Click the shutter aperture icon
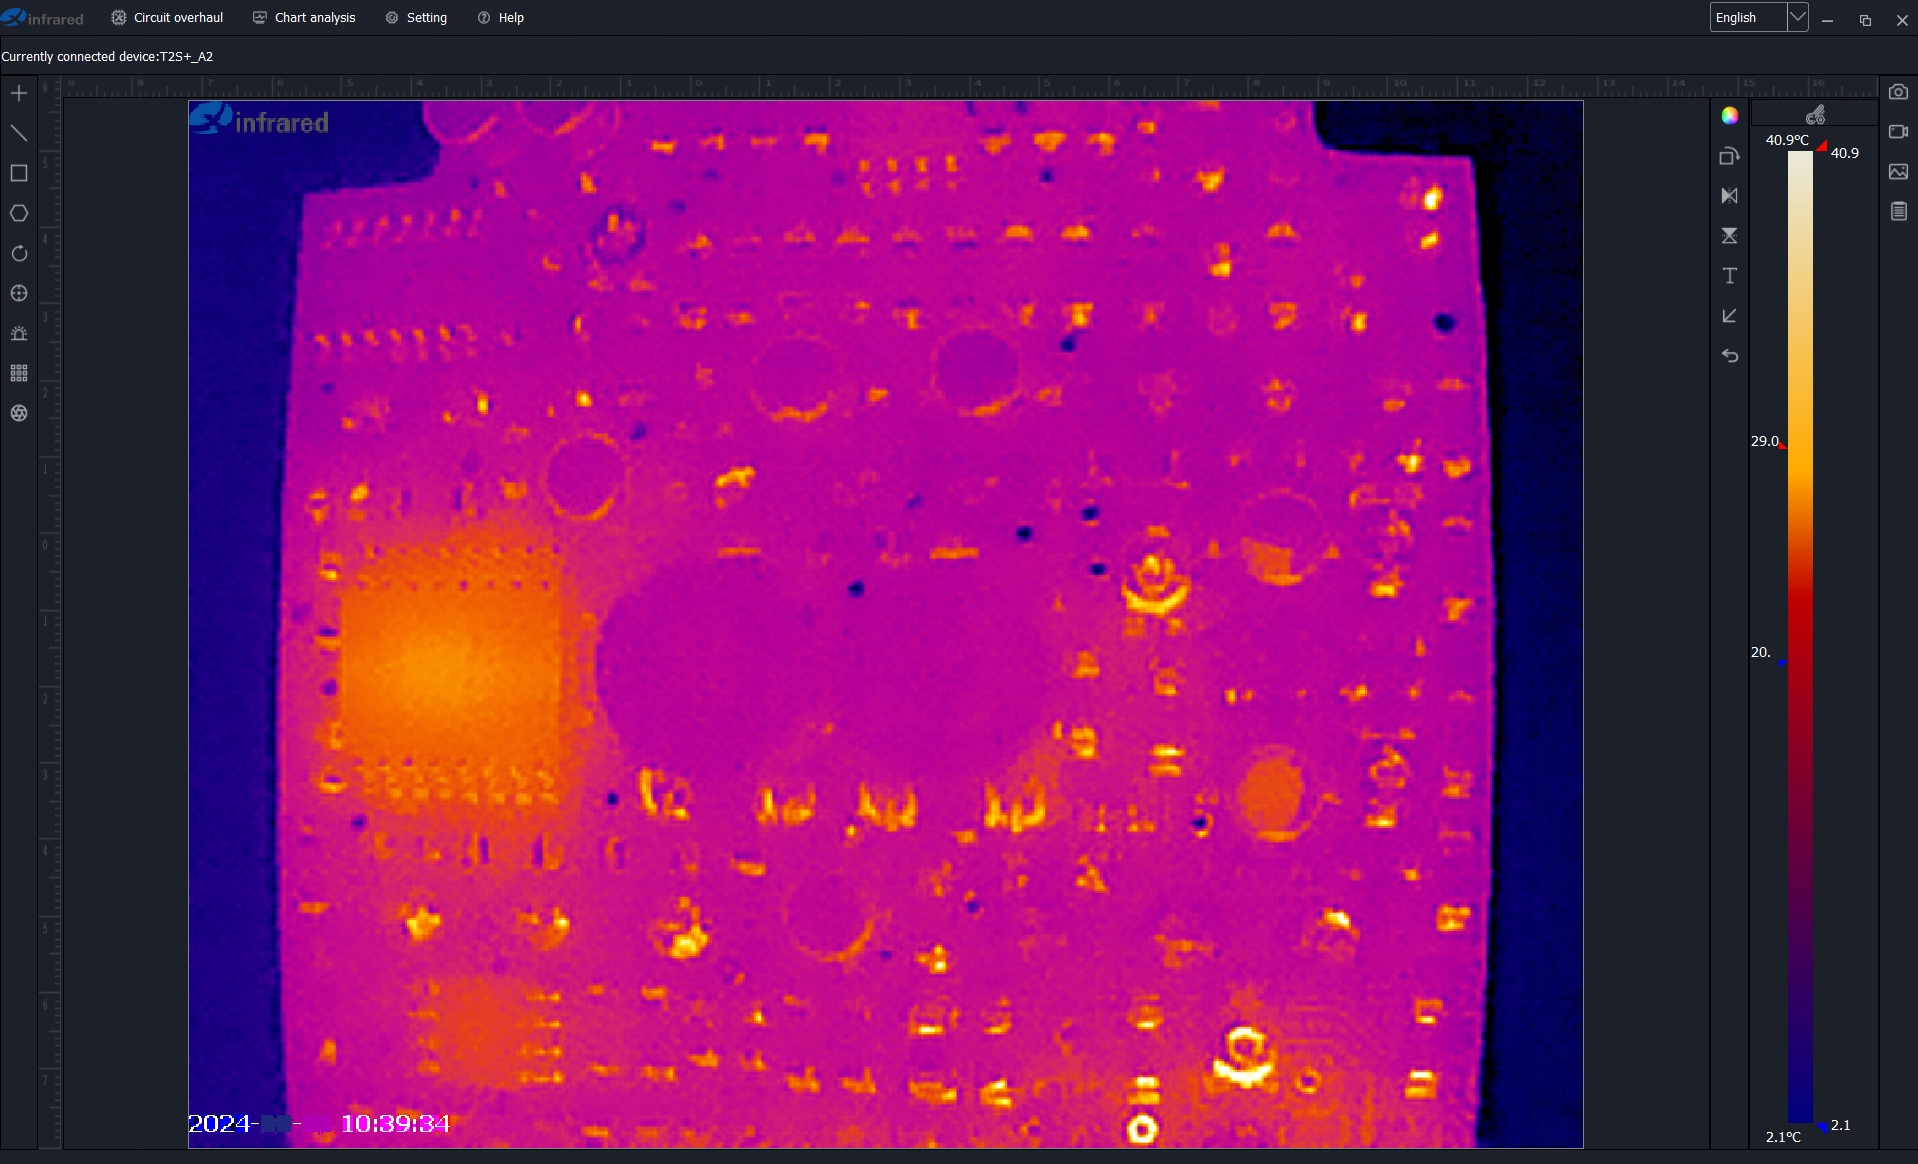The width and height of the screenshot is (1918, 1164). (19, 414)
